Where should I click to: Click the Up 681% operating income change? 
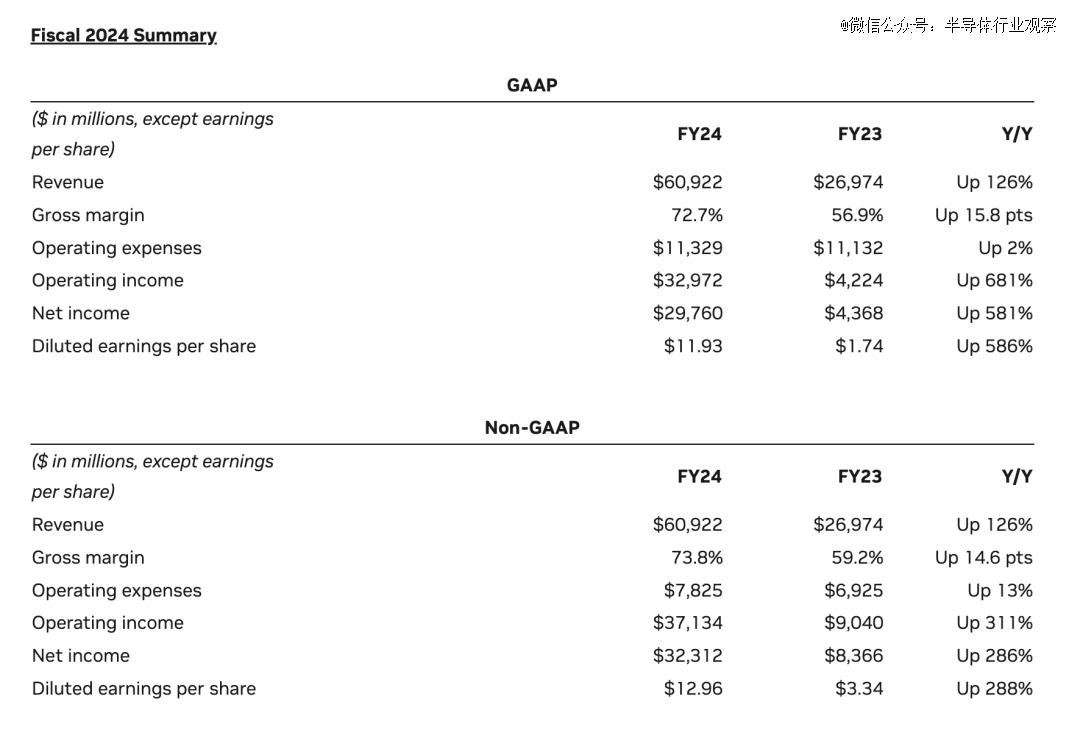coord(995,280)
